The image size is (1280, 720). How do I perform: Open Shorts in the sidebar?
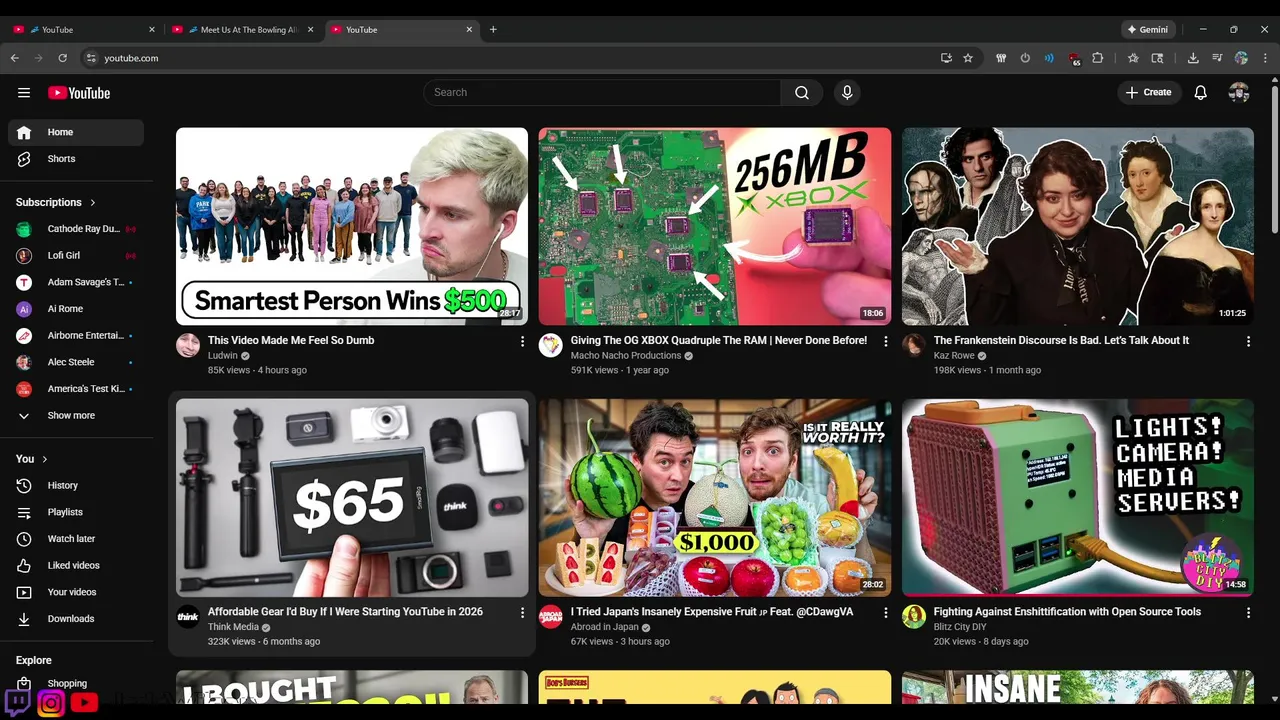pos(76,159)
